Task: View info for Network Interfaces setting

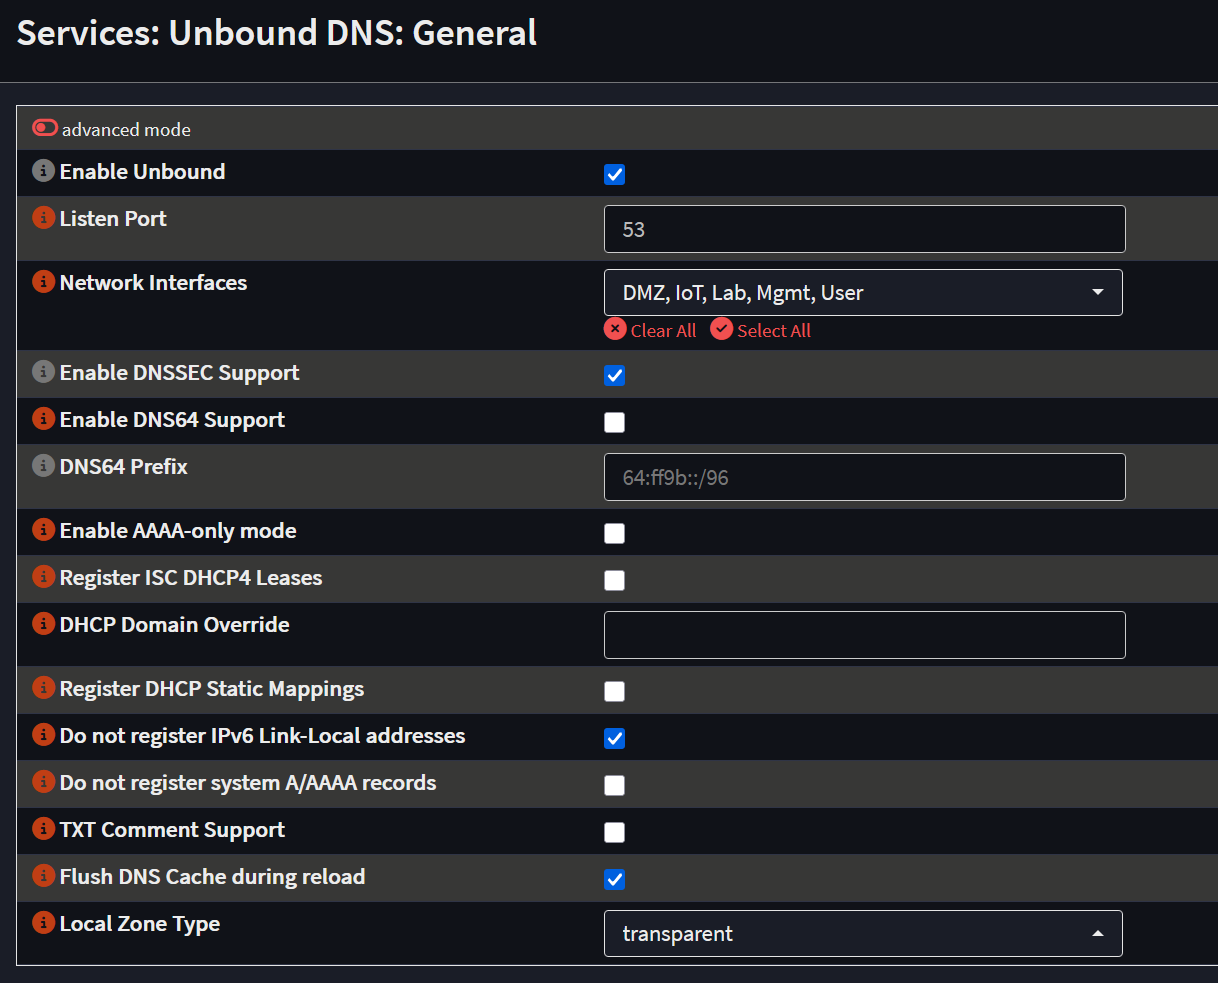Action: 42,281
